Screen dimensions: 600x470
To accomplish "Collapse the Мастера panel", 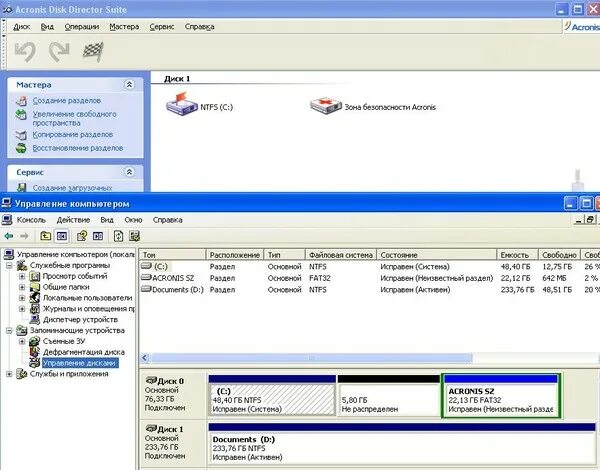I will click(x=129, y=85).
